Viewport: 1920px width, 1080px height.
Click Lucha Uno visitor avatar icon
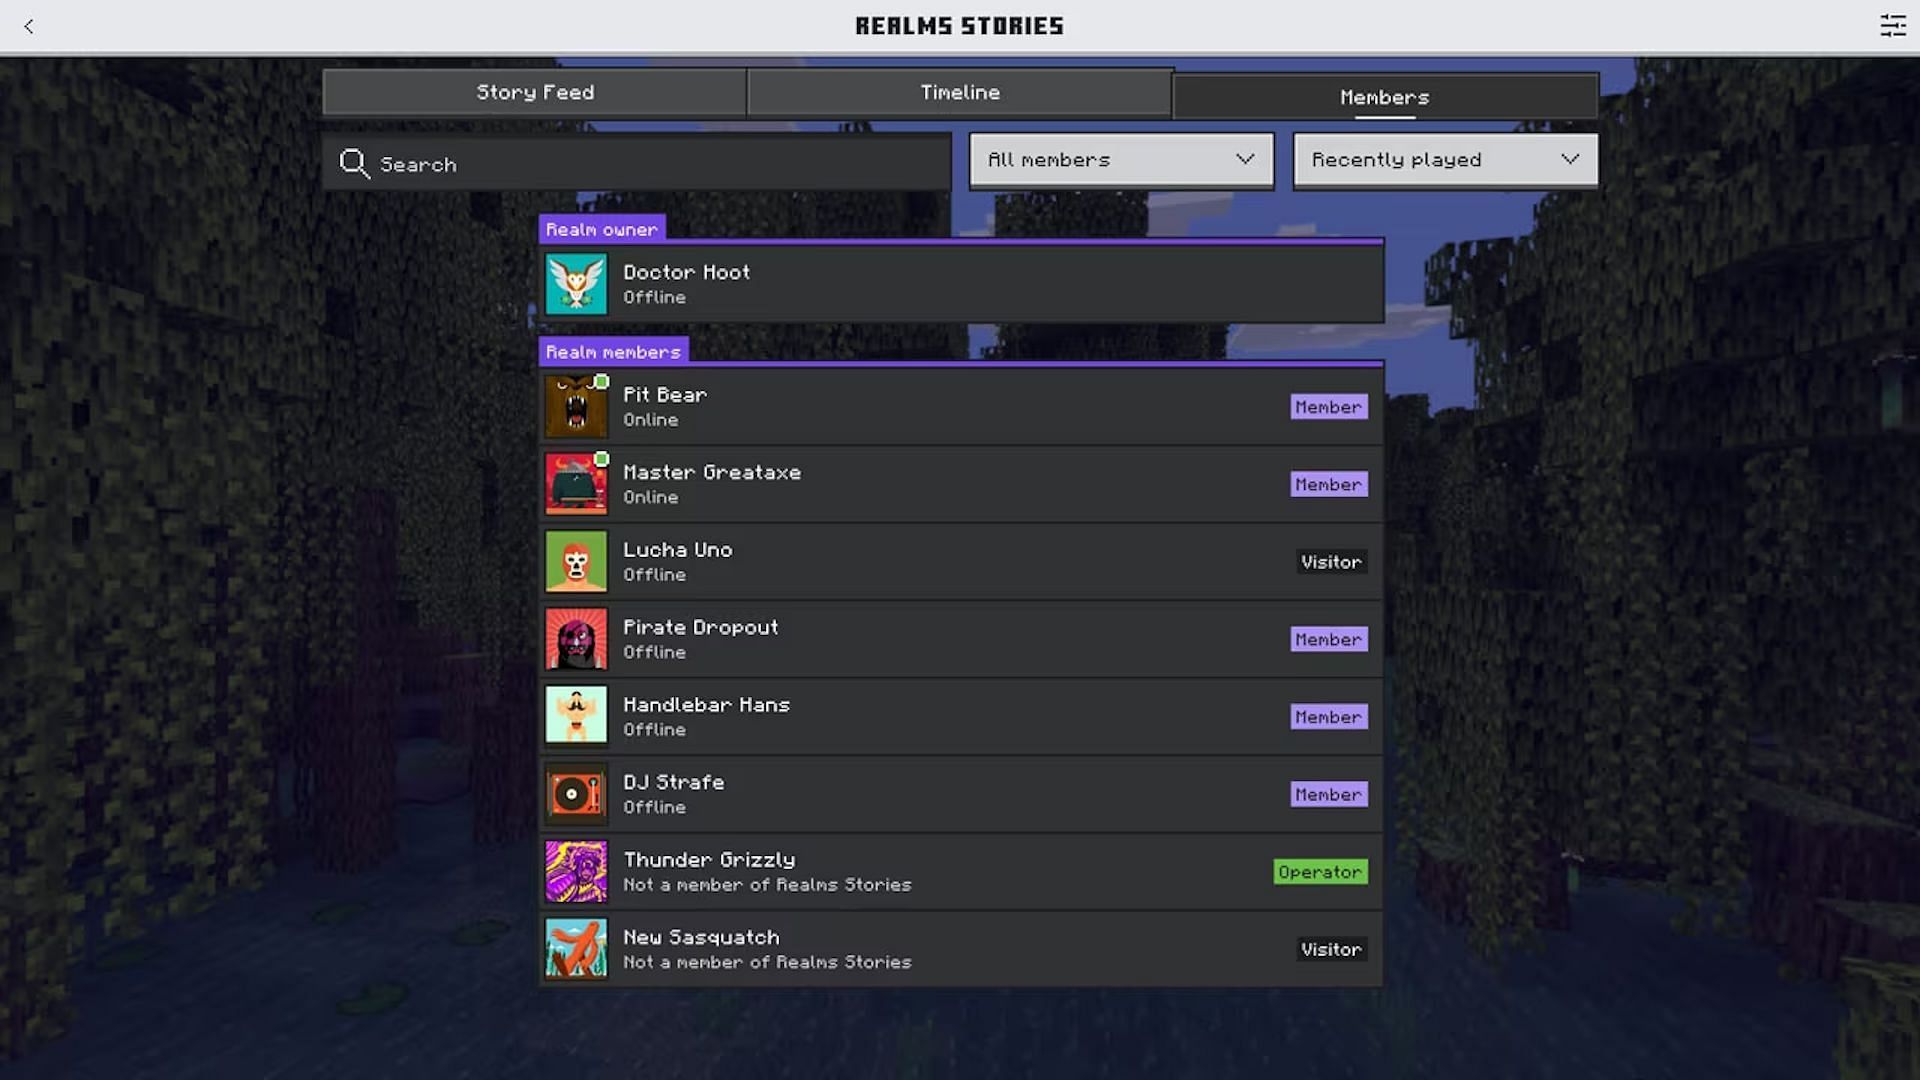[x=574, y=560]
